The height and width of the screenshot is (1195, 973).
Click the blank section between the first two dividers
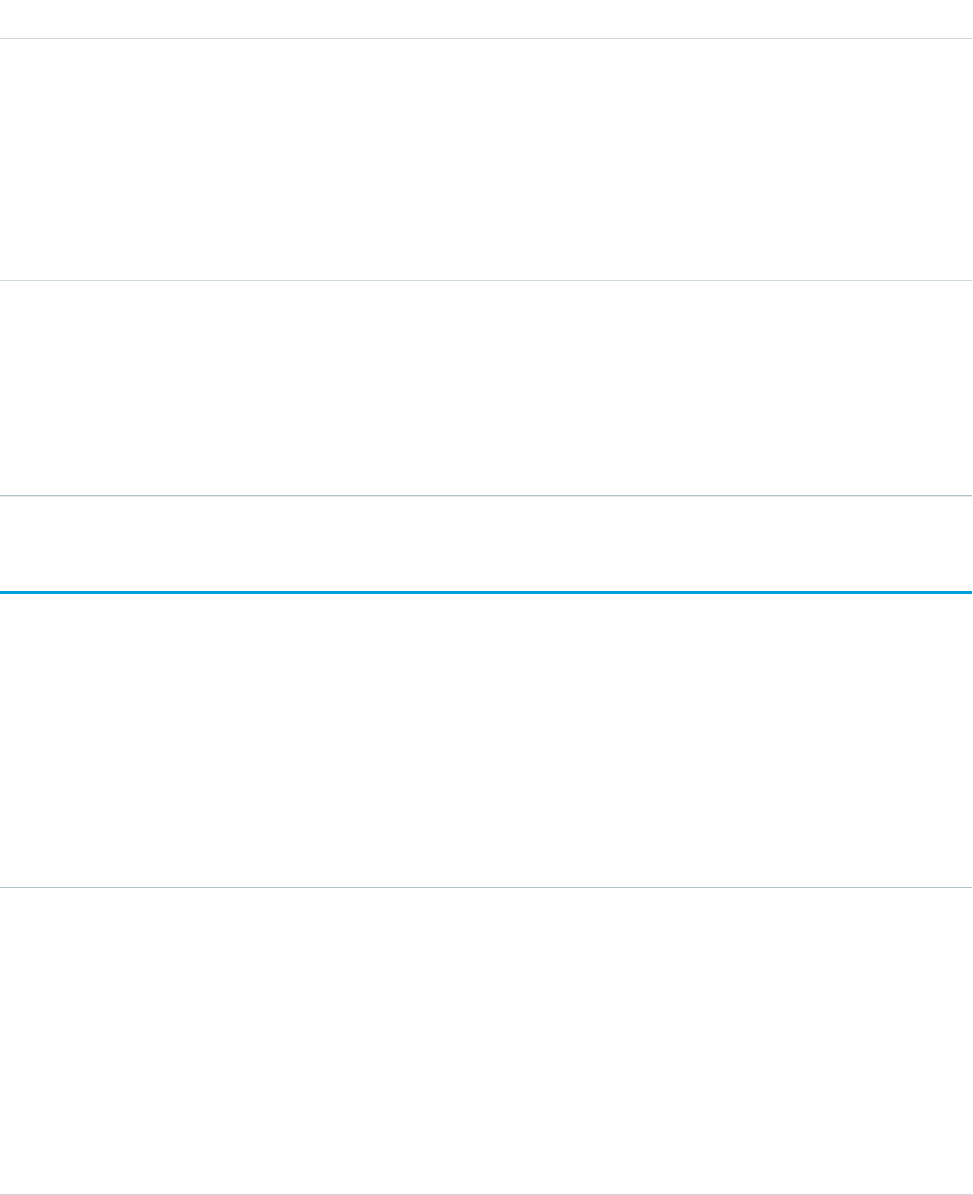pyautogui.click(x=486, y=159)
